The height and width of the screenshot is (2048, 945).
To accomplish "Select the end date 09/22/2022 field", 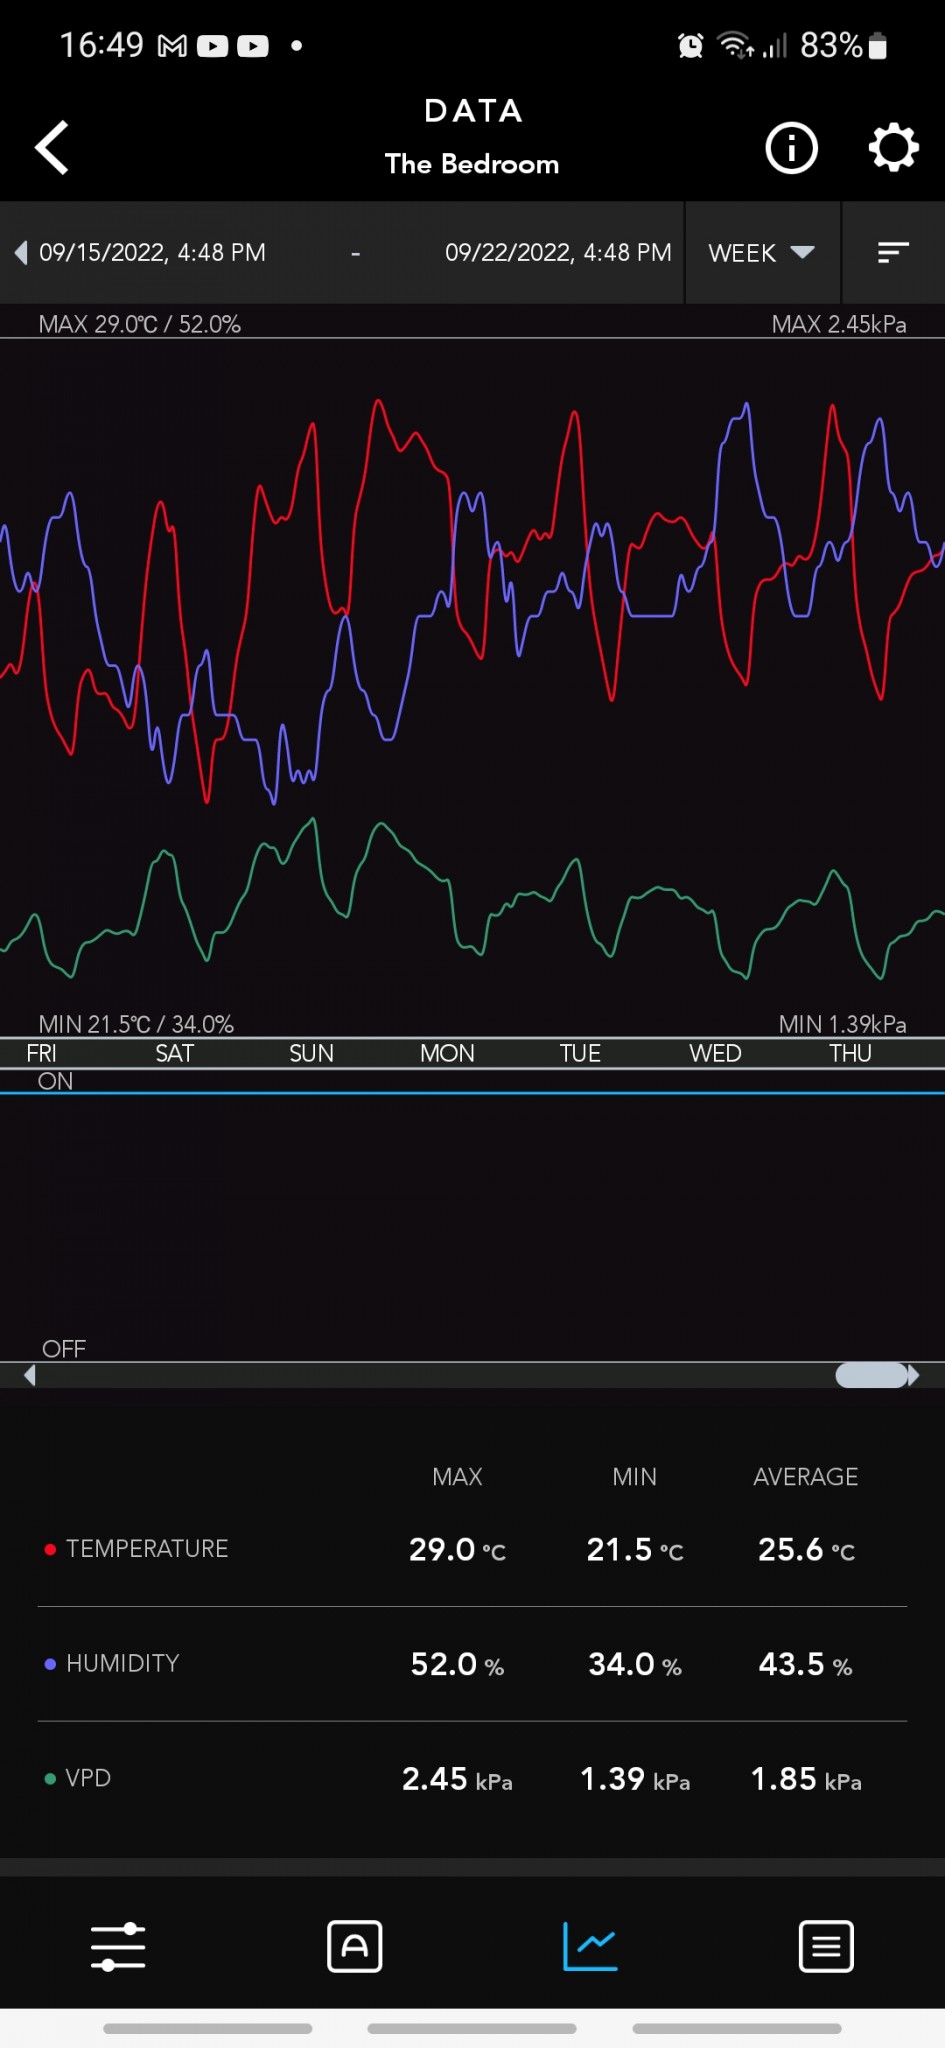I will tap(558, 253).
